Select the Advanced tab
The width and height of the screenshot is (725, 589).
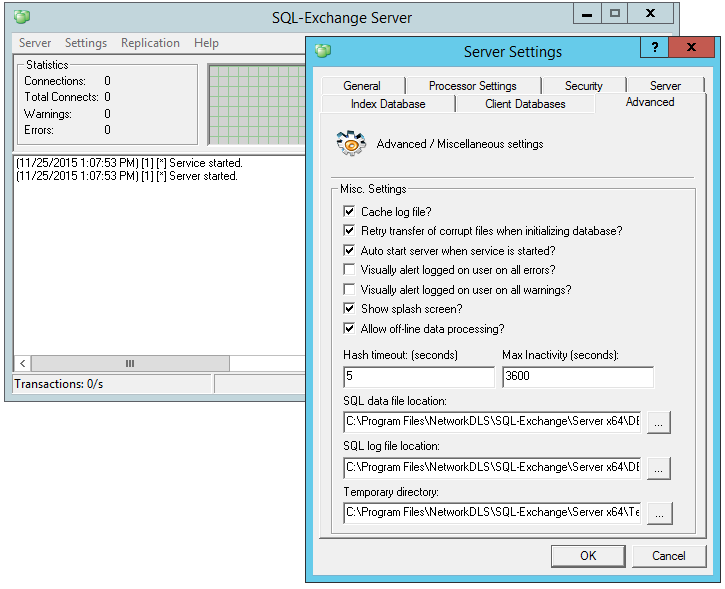(x=650, y=102)
